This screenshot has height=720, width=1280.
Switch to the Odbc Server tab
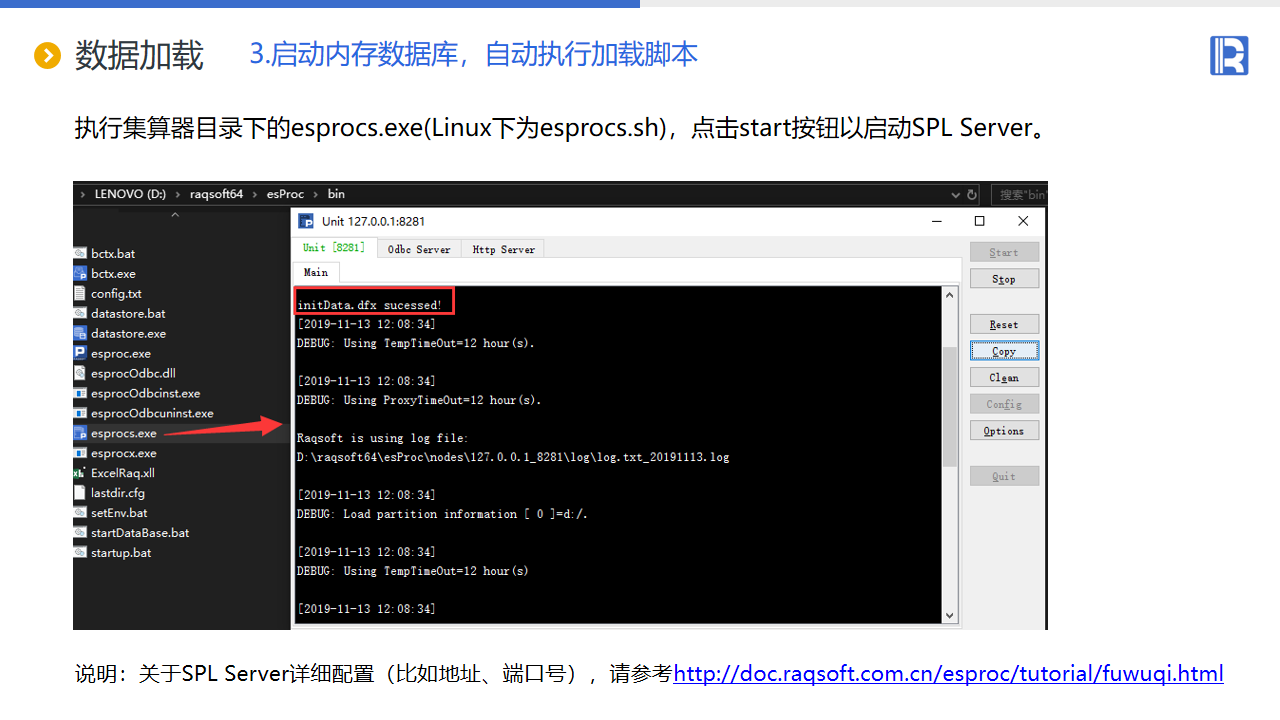point(419,249)
